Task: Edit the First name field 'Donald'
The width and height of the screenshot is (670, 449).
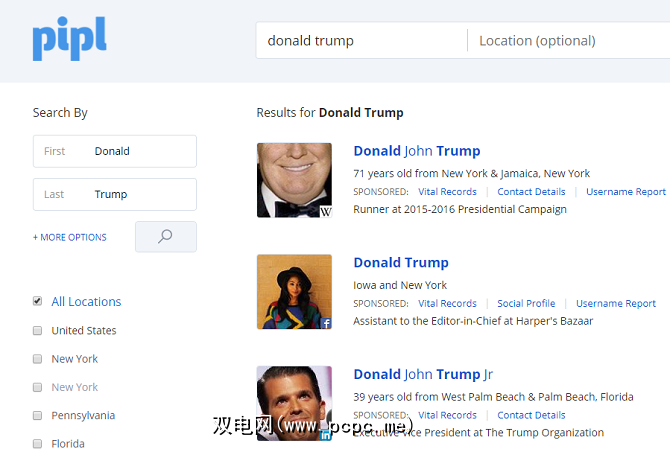Action: coord(115,151)
